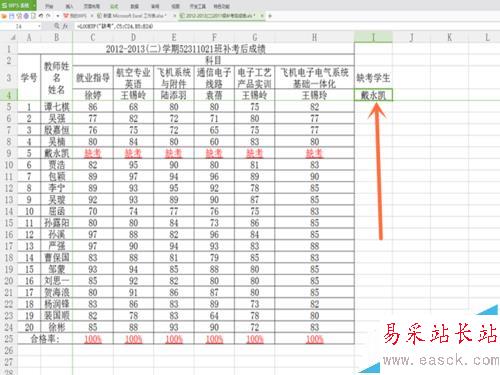Open the 视图 ribbon tab
Viewport: 500px width, 375px height.
(175, 6)
